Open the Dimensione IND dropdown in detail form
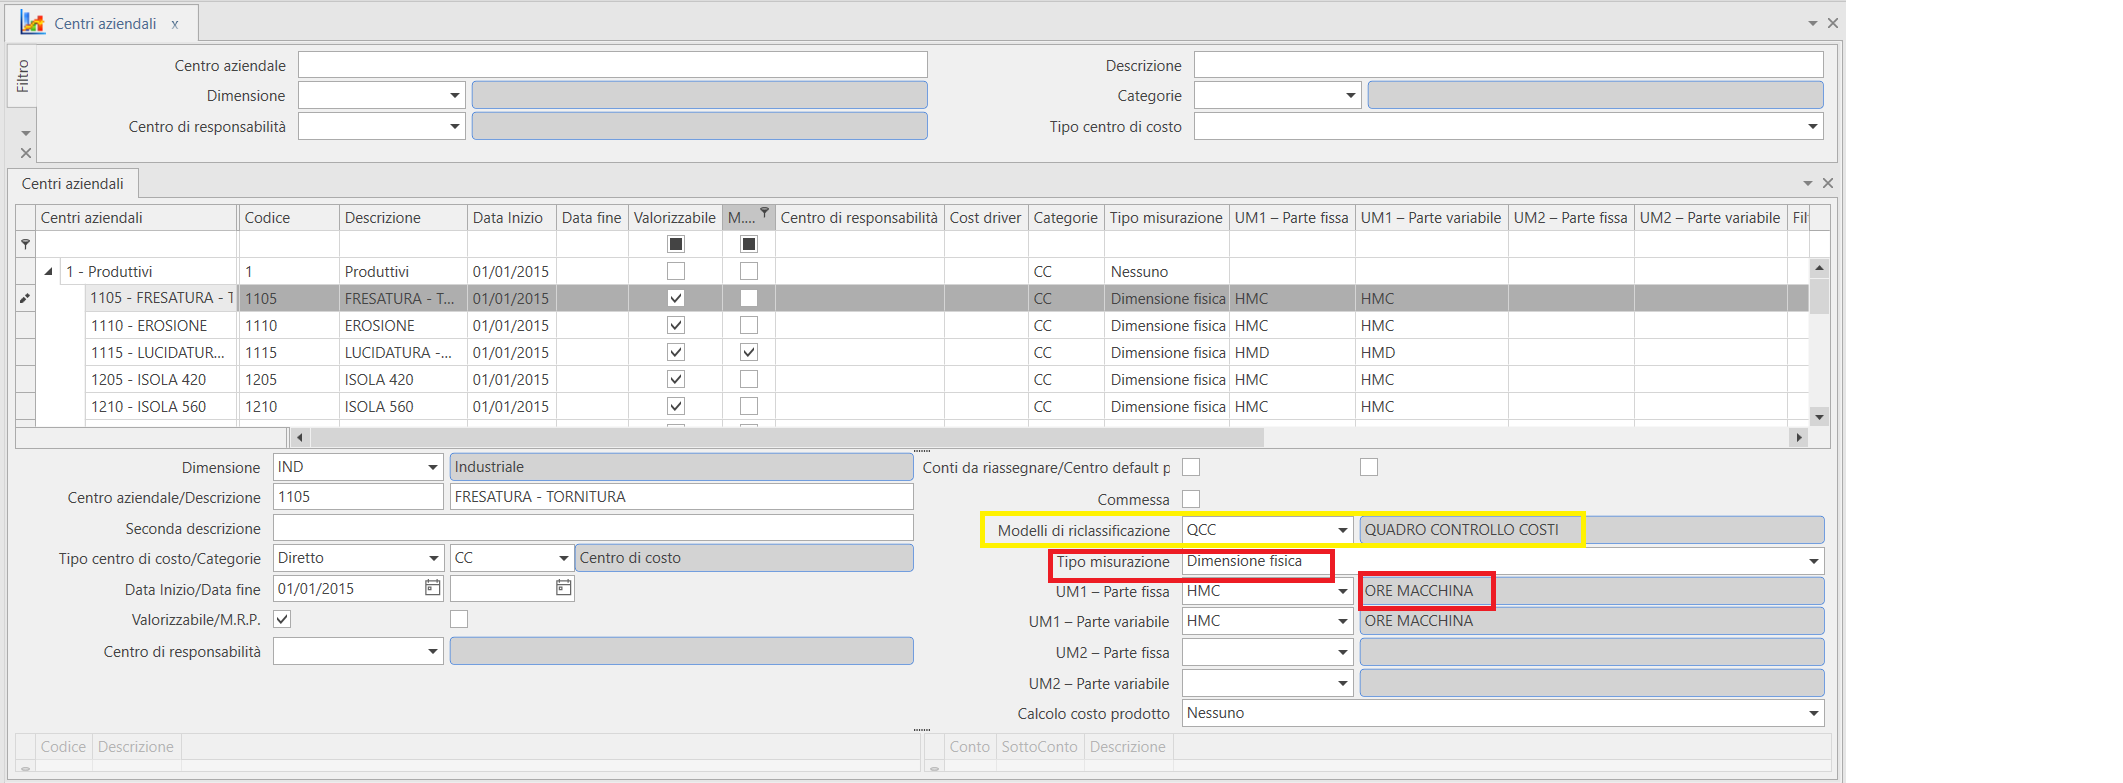Screen dimensions: 2123x783 [x=433, y=467]
